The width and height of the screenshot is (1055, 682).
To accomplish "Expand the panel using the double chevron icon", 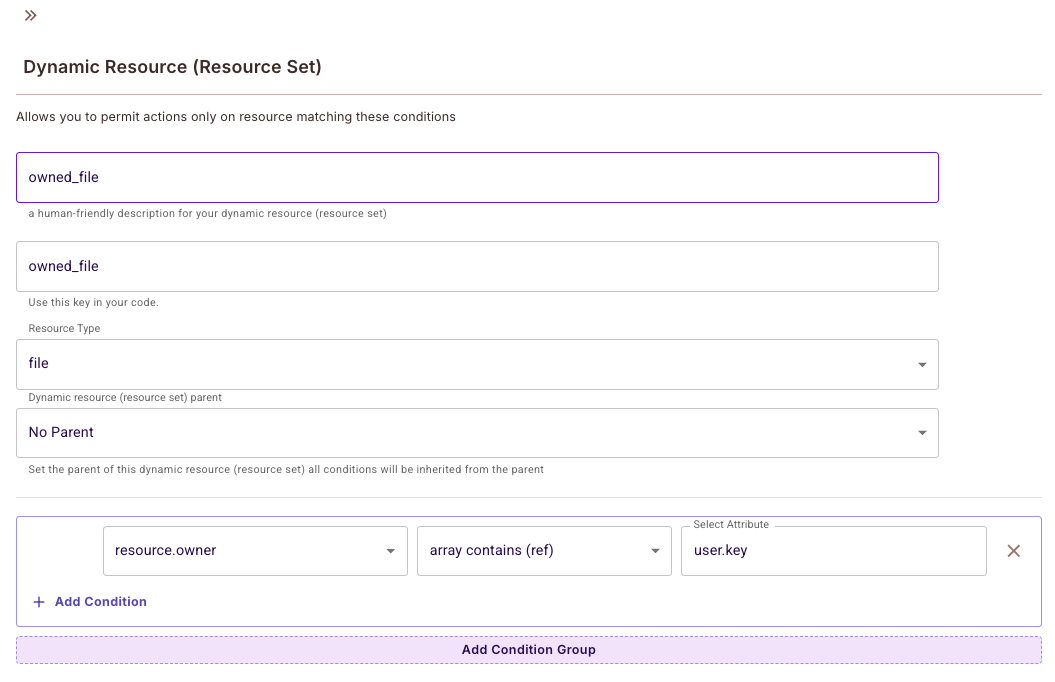I will (x=31, y=15).
